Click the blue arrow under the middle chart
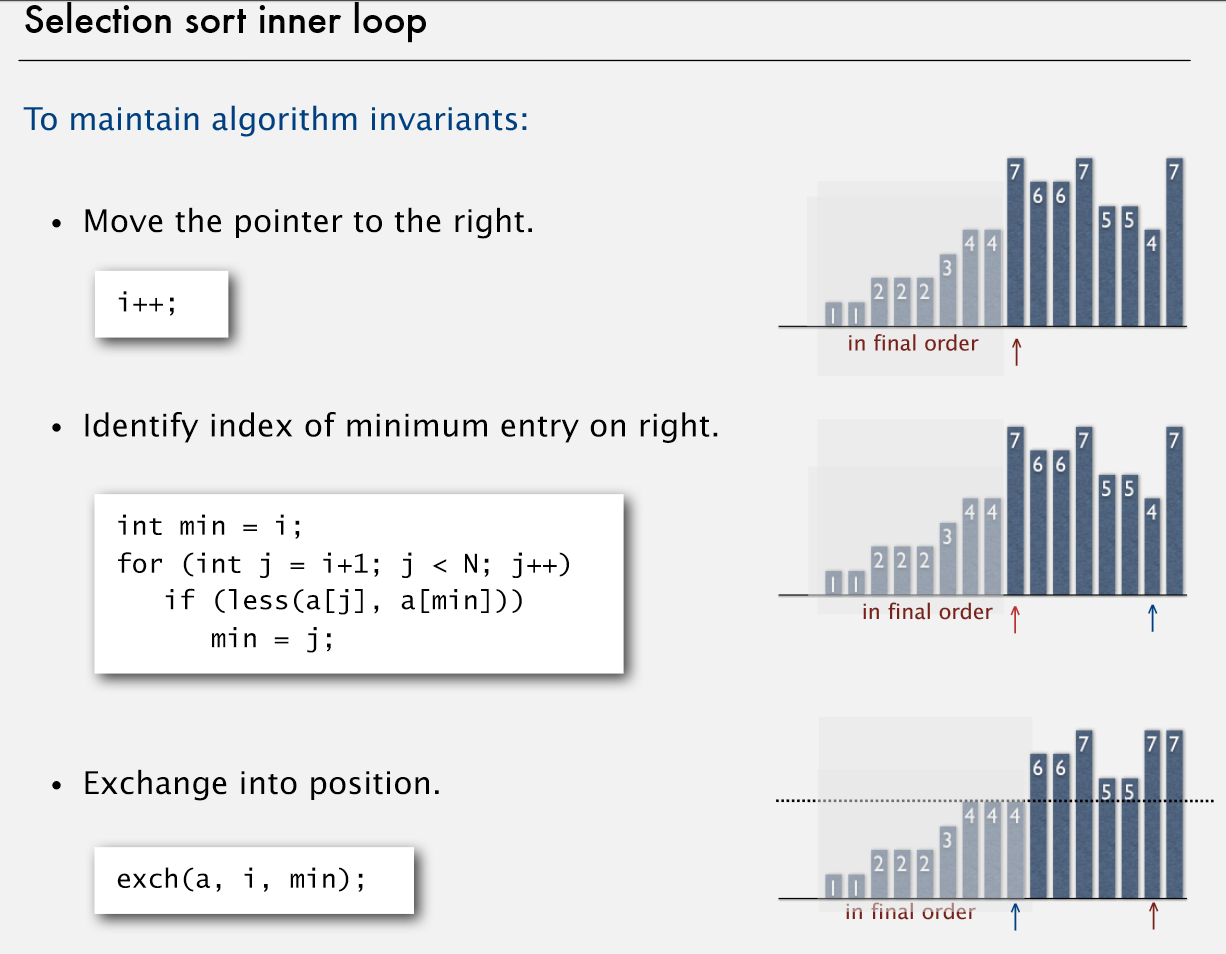1226x954 pixels. click(1152, 617)
